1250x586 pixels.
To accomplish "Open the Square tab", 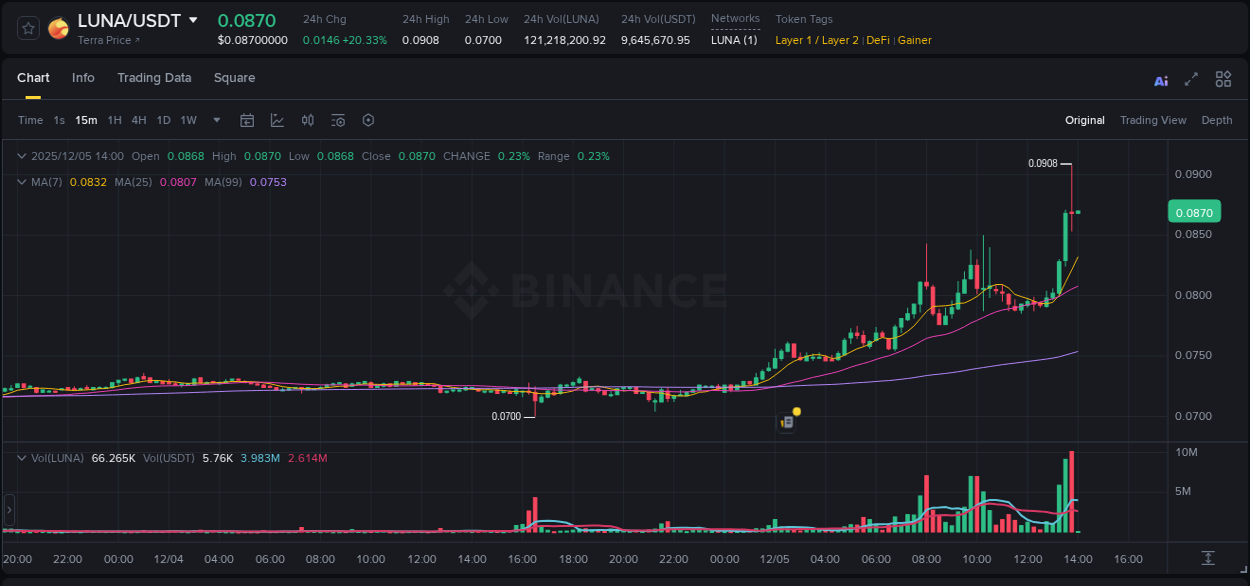I will click(234, 78).
